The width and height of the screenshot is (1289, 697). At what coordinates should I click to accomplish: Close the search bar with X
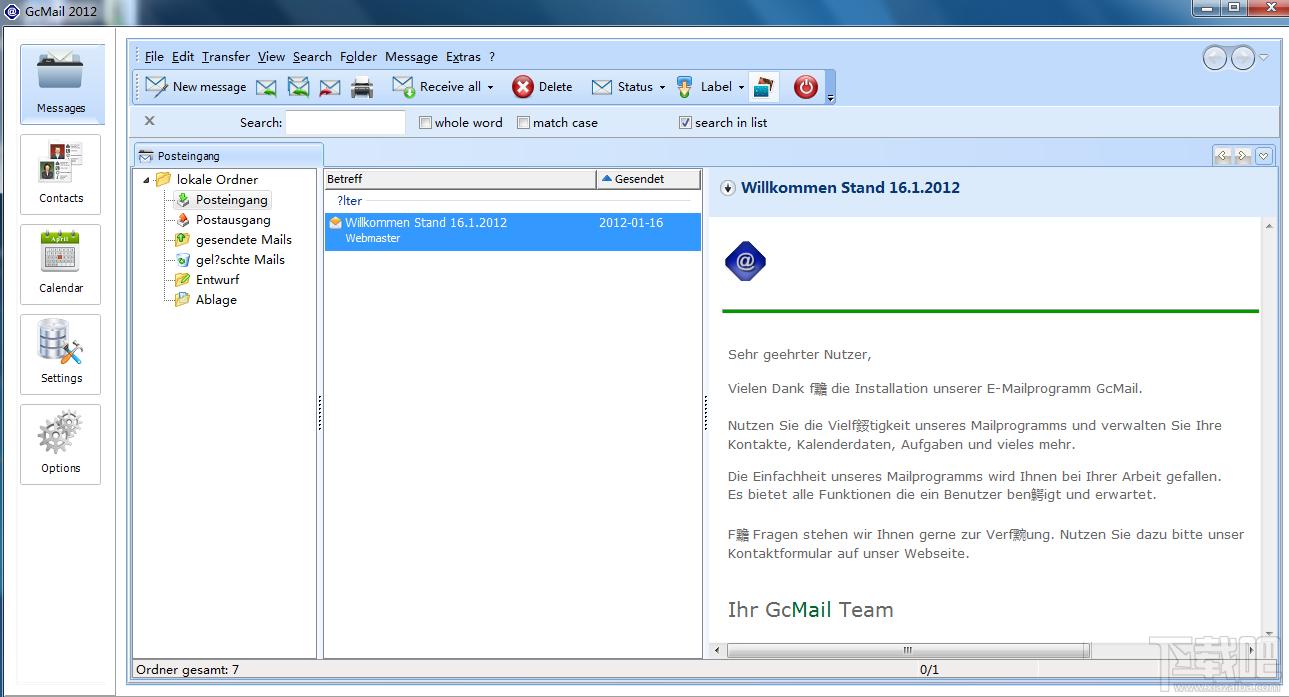[149, 121]
